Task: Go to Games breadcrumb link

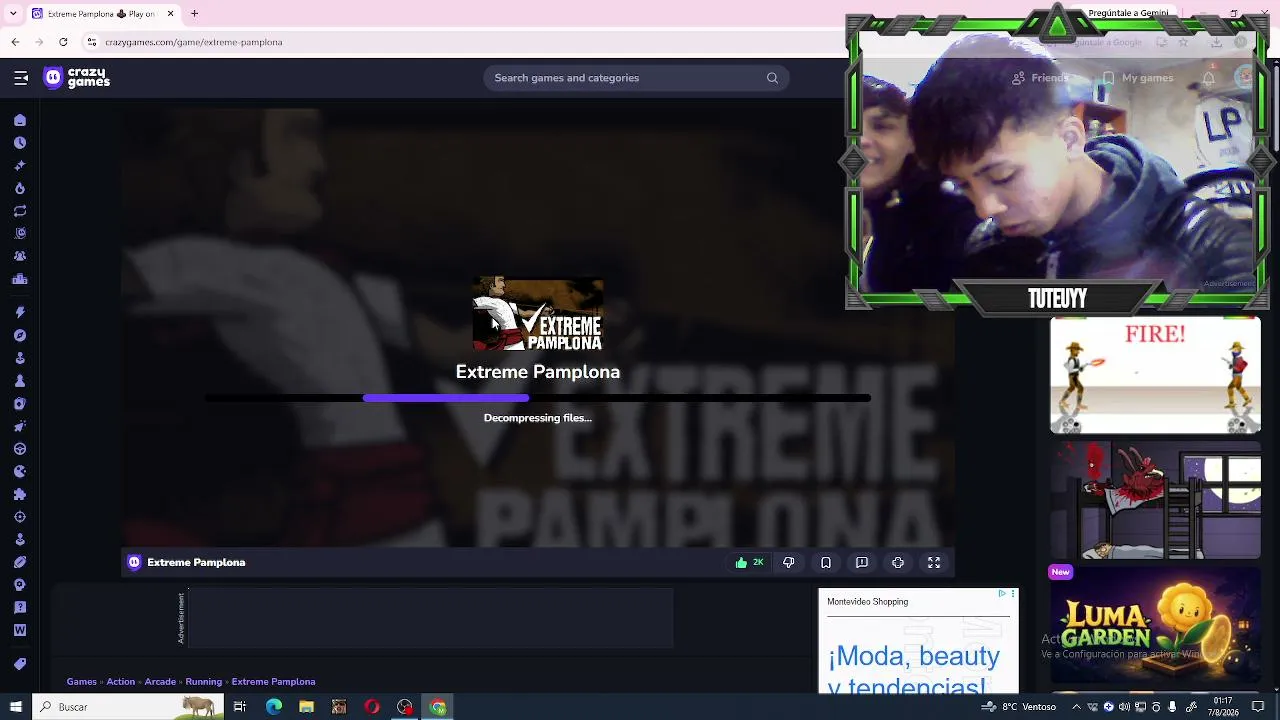Action: 82,682
